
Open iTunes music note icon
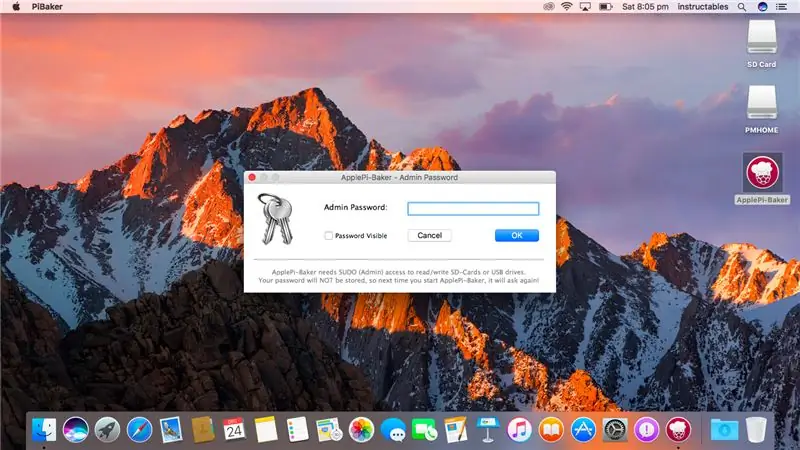(519, 430)
